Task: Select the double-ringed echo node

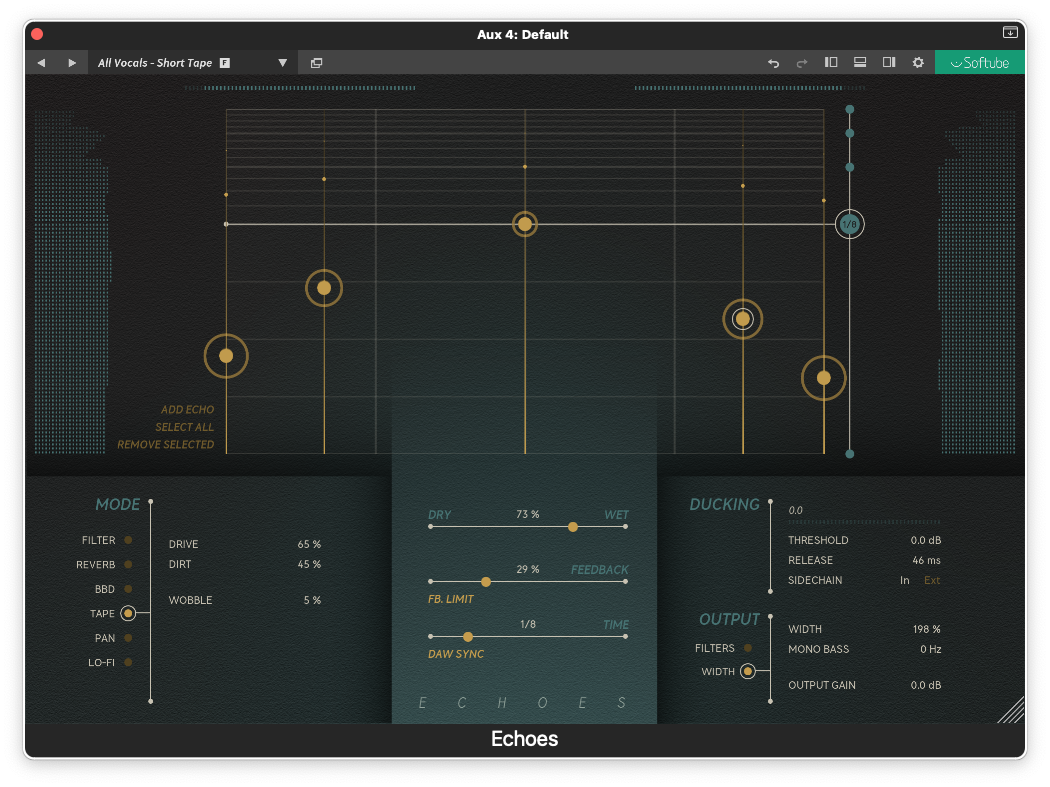Action: pyautogui.click(x=743, y=319)
